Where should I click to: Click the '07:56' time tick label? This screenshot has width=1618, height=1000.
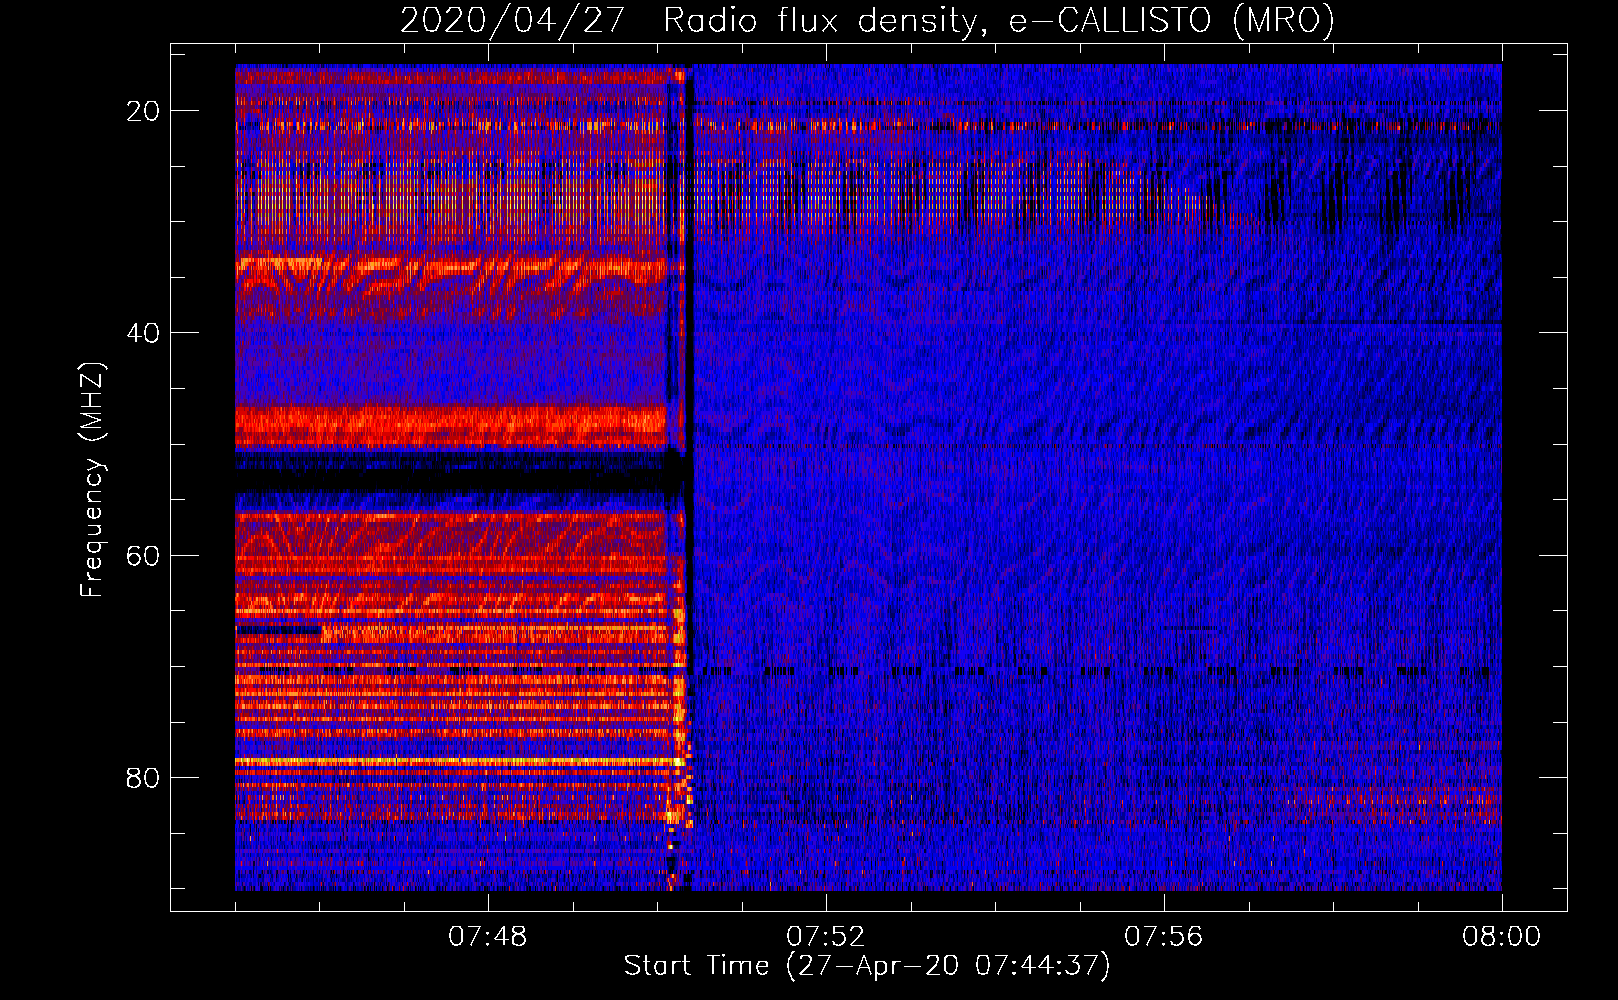pyautogui.click(x=1164, y=937)
